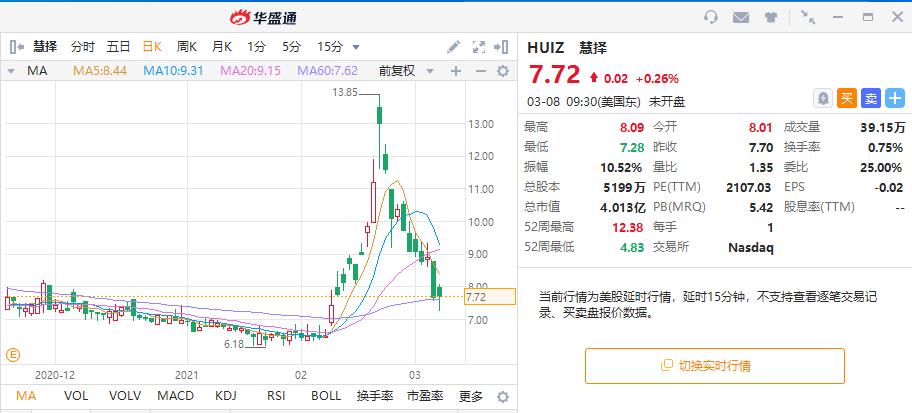Open the 前复权 adjustment dropdown
912x413 pixels.
click(x=404, y=71)
